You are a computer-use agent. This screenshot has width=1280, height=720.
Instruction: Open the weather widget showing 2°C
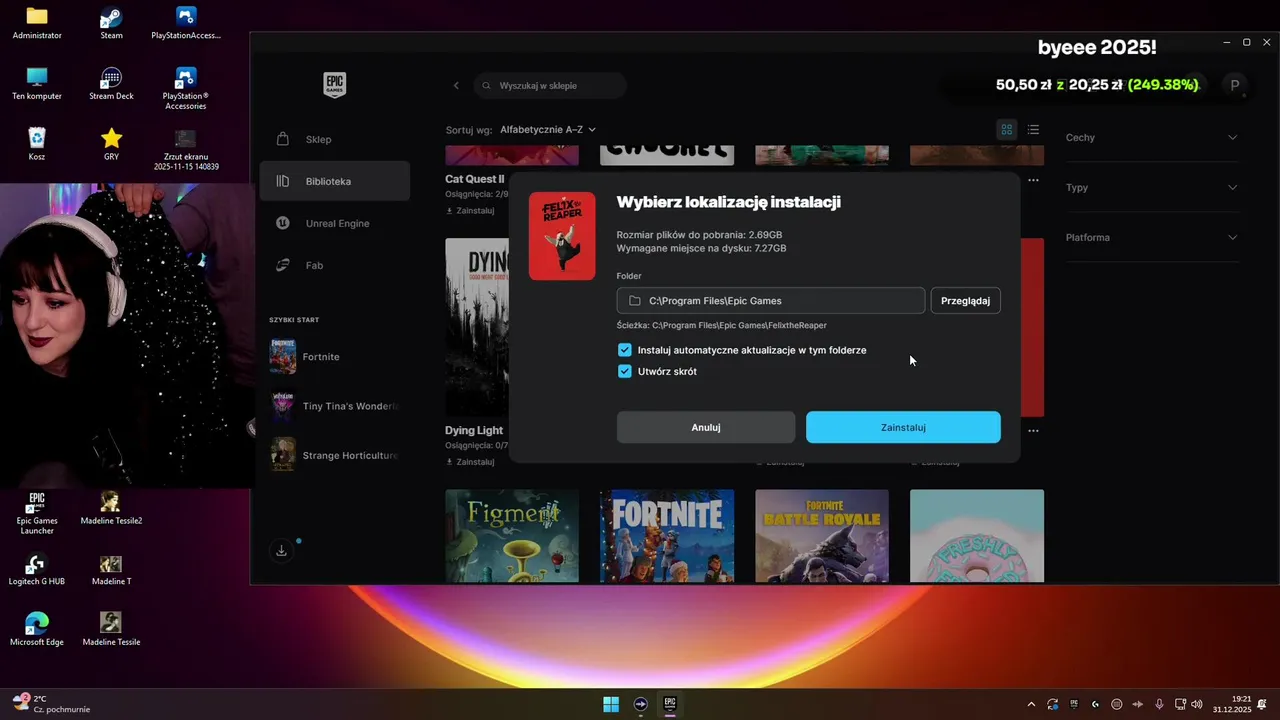pos(50,704)
